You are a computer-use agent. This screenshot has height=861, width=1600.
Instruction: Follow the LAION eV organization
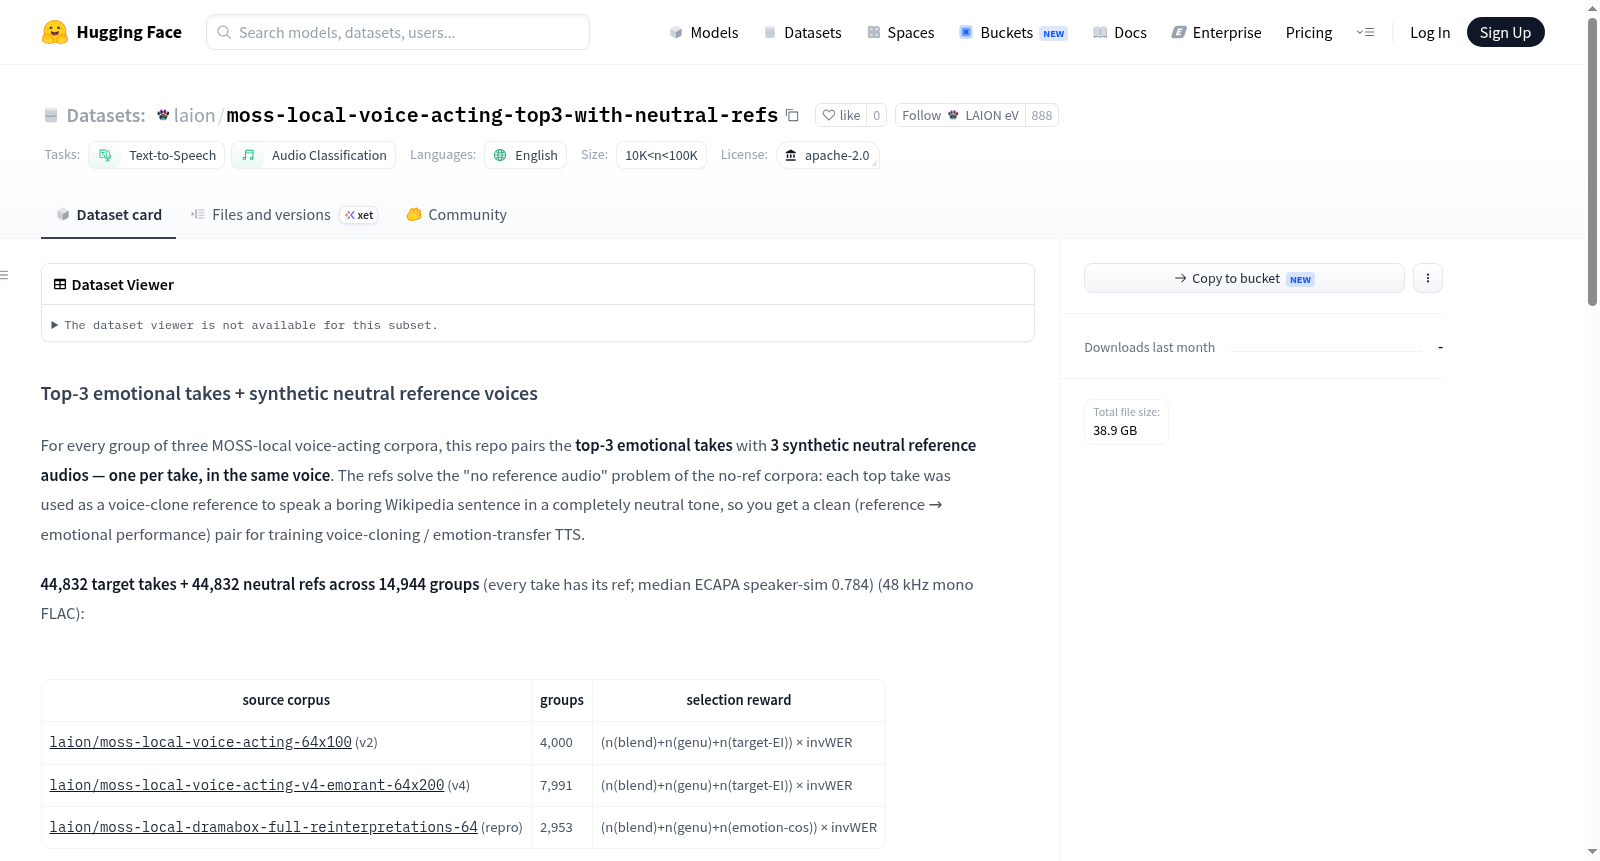[960, 115]
